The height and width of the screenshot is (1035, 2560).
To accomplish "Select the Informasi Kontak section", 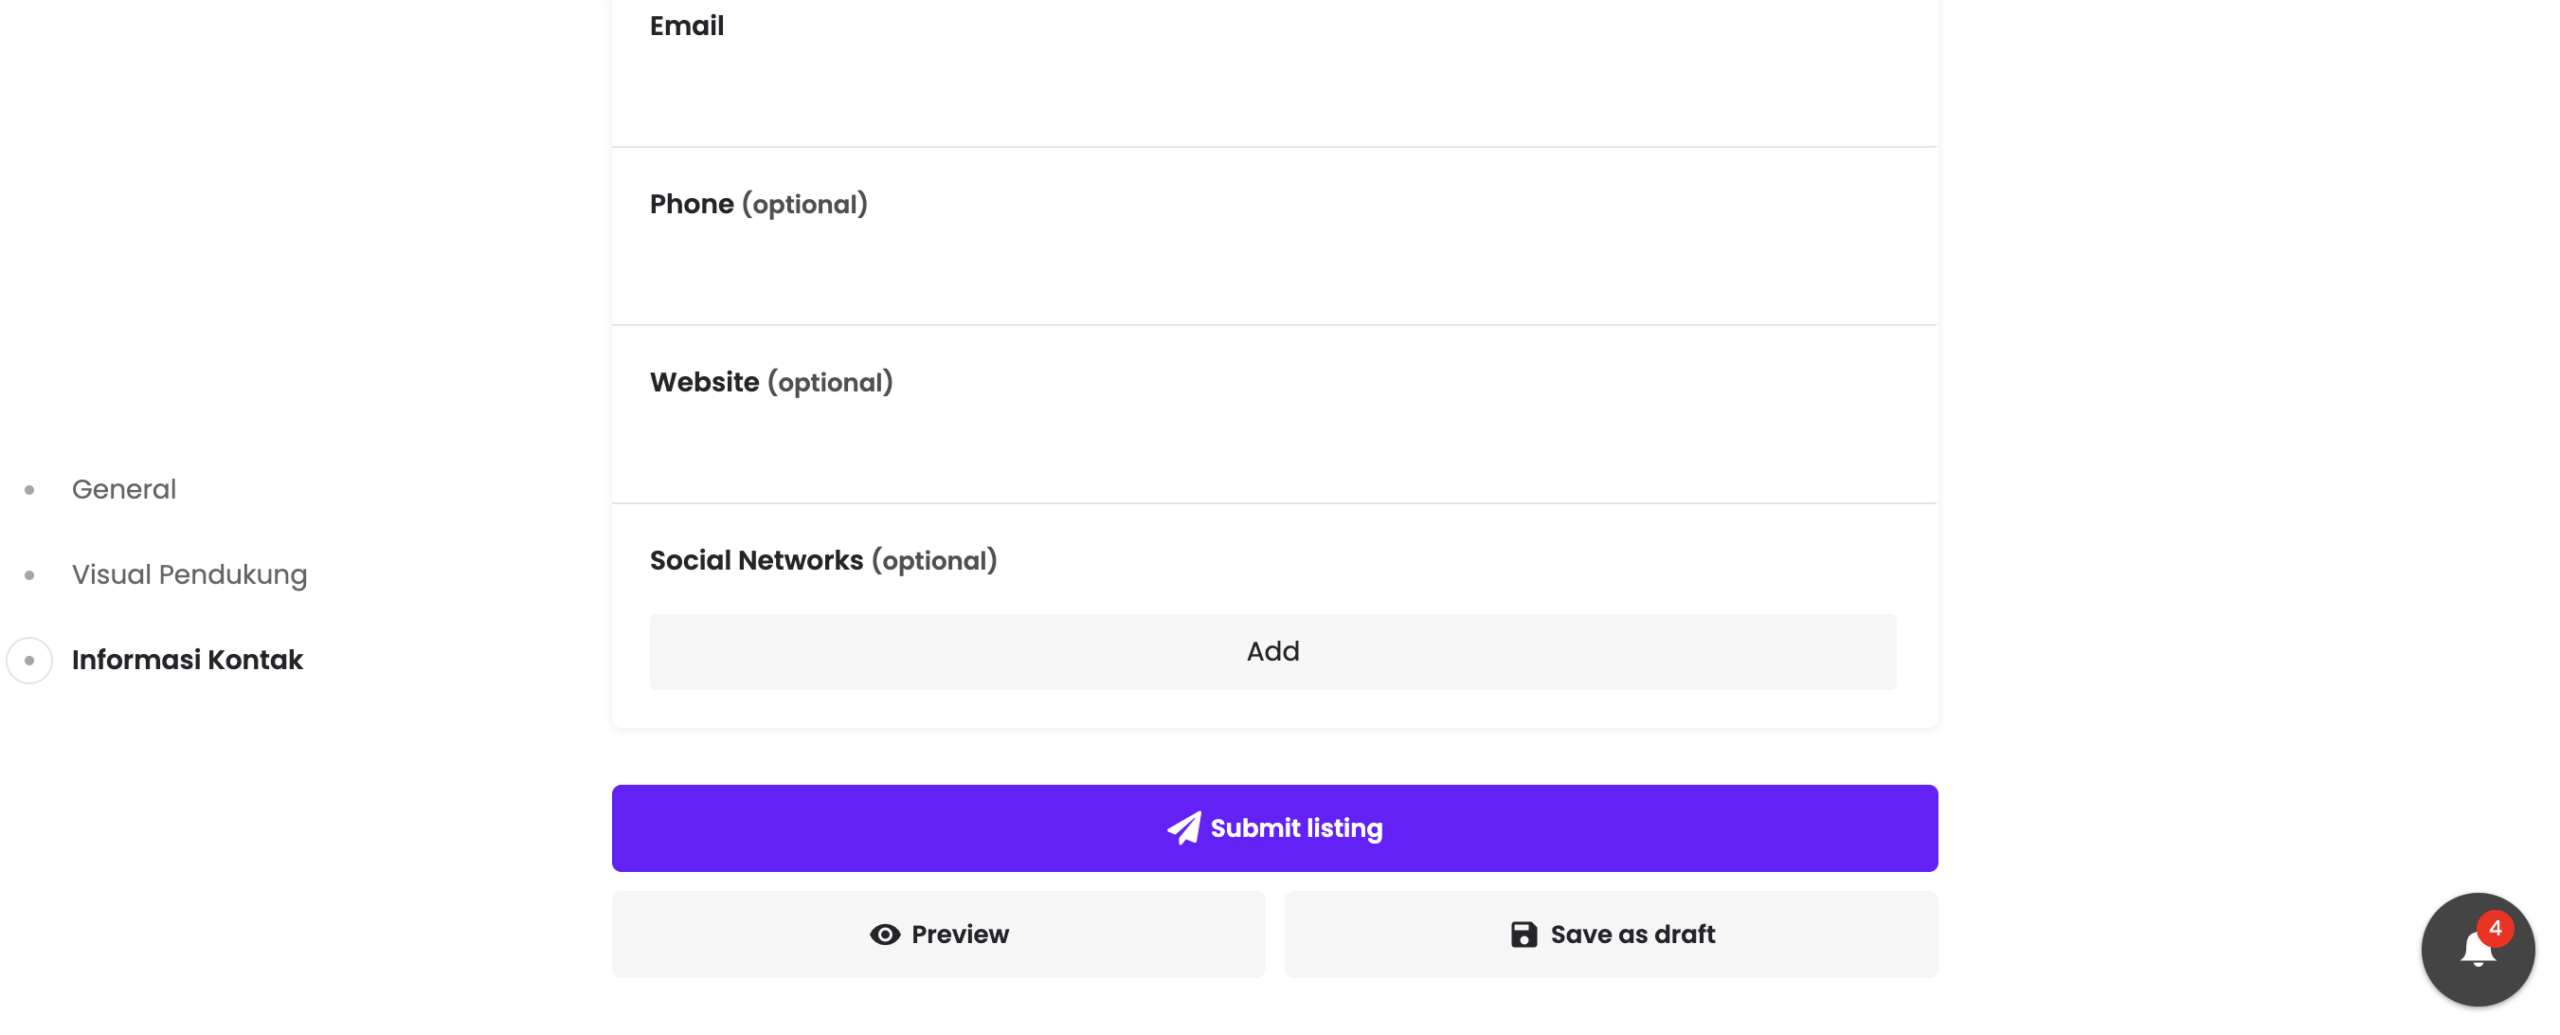I will (x=187, y=660).
